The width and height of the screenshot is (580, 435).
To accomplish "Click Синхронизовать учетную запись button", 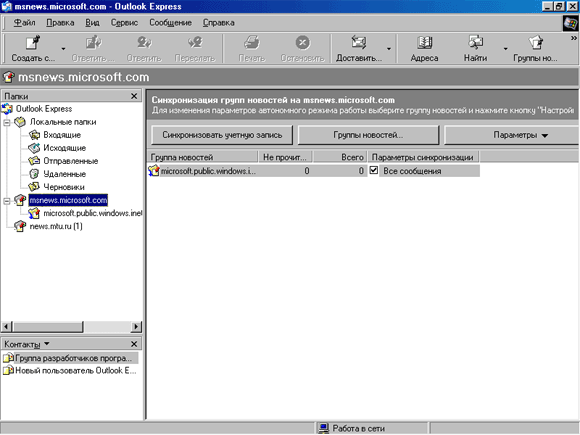I will coord(222,135).
